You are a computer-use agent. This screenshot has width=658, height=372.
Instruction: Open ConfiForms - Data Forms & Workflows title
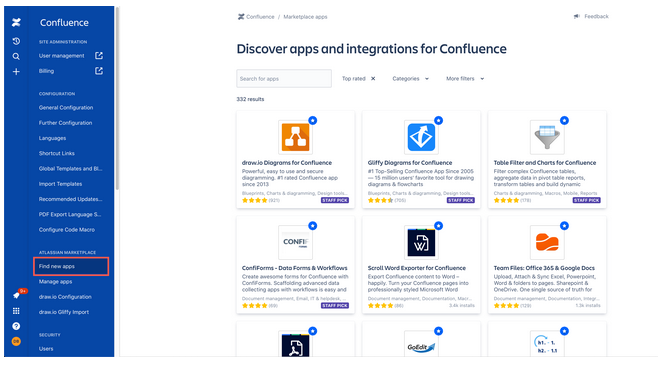(295, 268)
